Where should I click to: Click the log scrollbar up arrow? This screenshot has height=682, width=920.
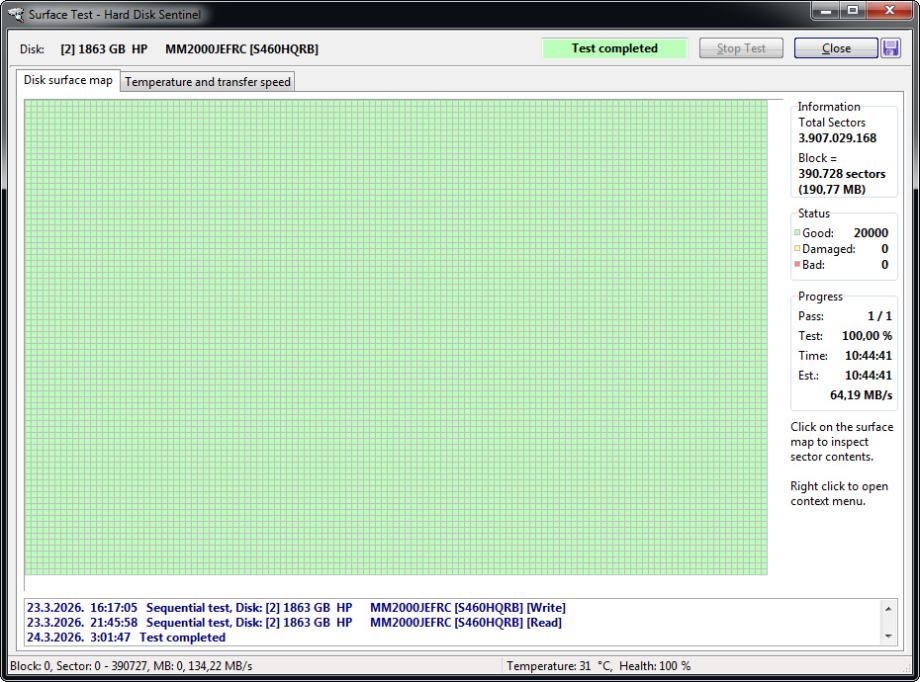click(x=888, y=609)
